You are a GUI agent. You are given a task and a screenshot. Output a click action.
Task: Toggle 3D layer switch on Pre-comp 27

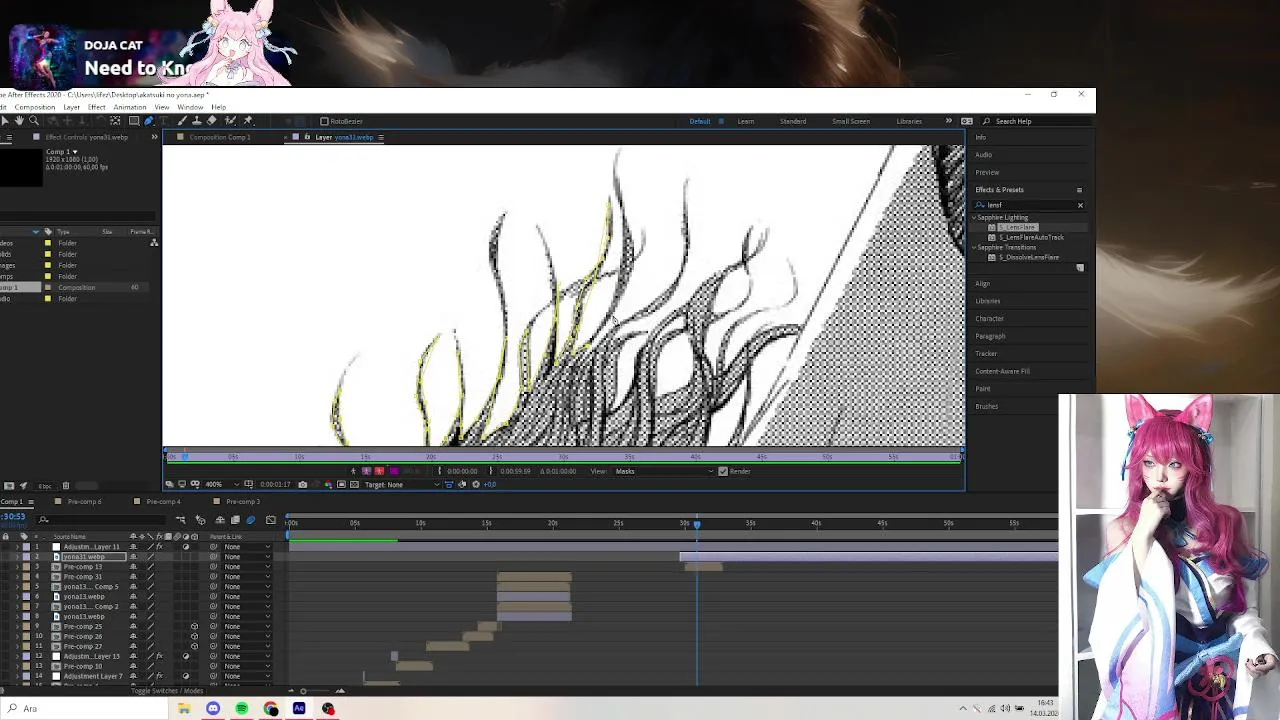tap(194, 646)
